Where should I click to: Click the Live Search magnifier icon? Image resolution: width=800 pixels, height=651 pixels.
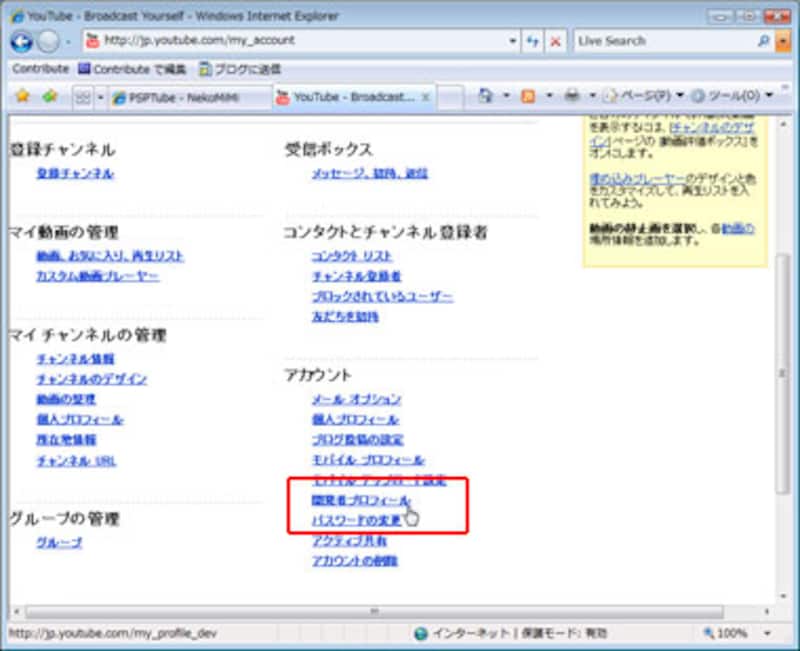(762, 42)
